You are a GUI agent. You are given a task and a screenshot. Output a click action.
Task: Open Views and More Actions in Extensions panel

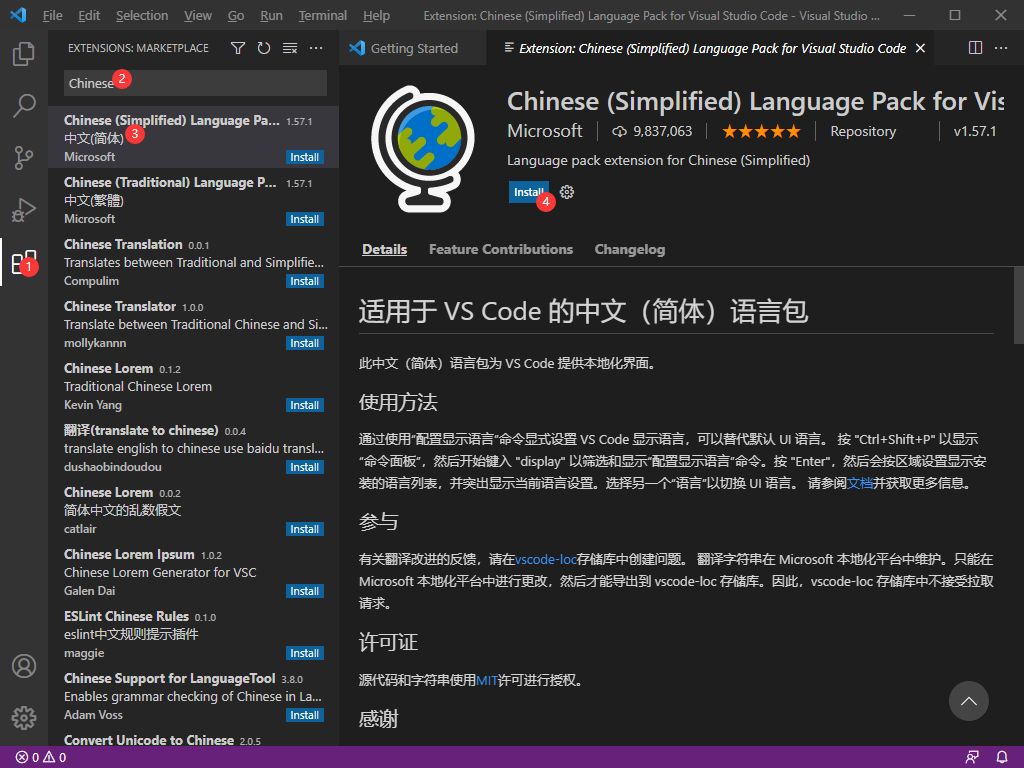tap(316, 48)
